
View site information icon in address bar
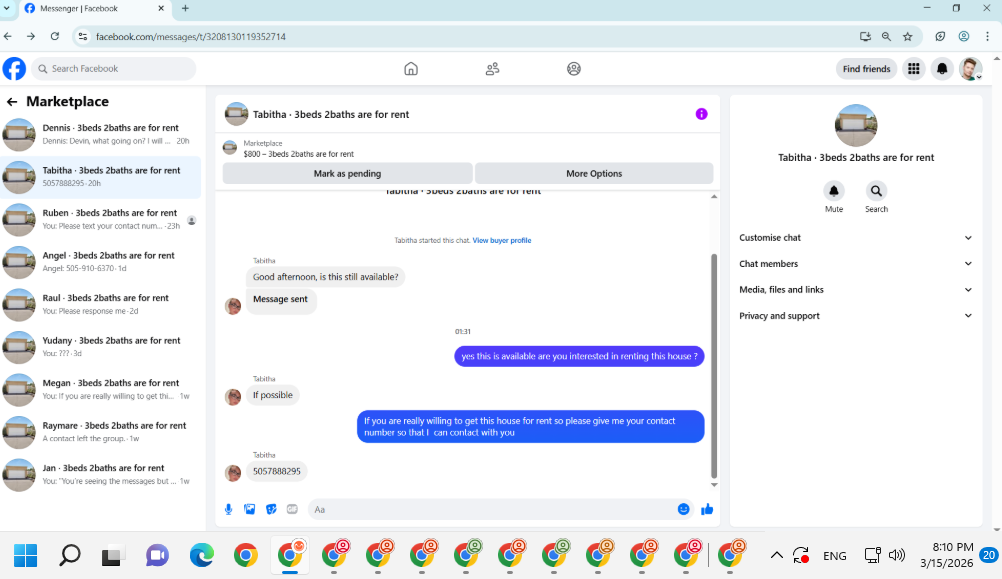[82, 36]
